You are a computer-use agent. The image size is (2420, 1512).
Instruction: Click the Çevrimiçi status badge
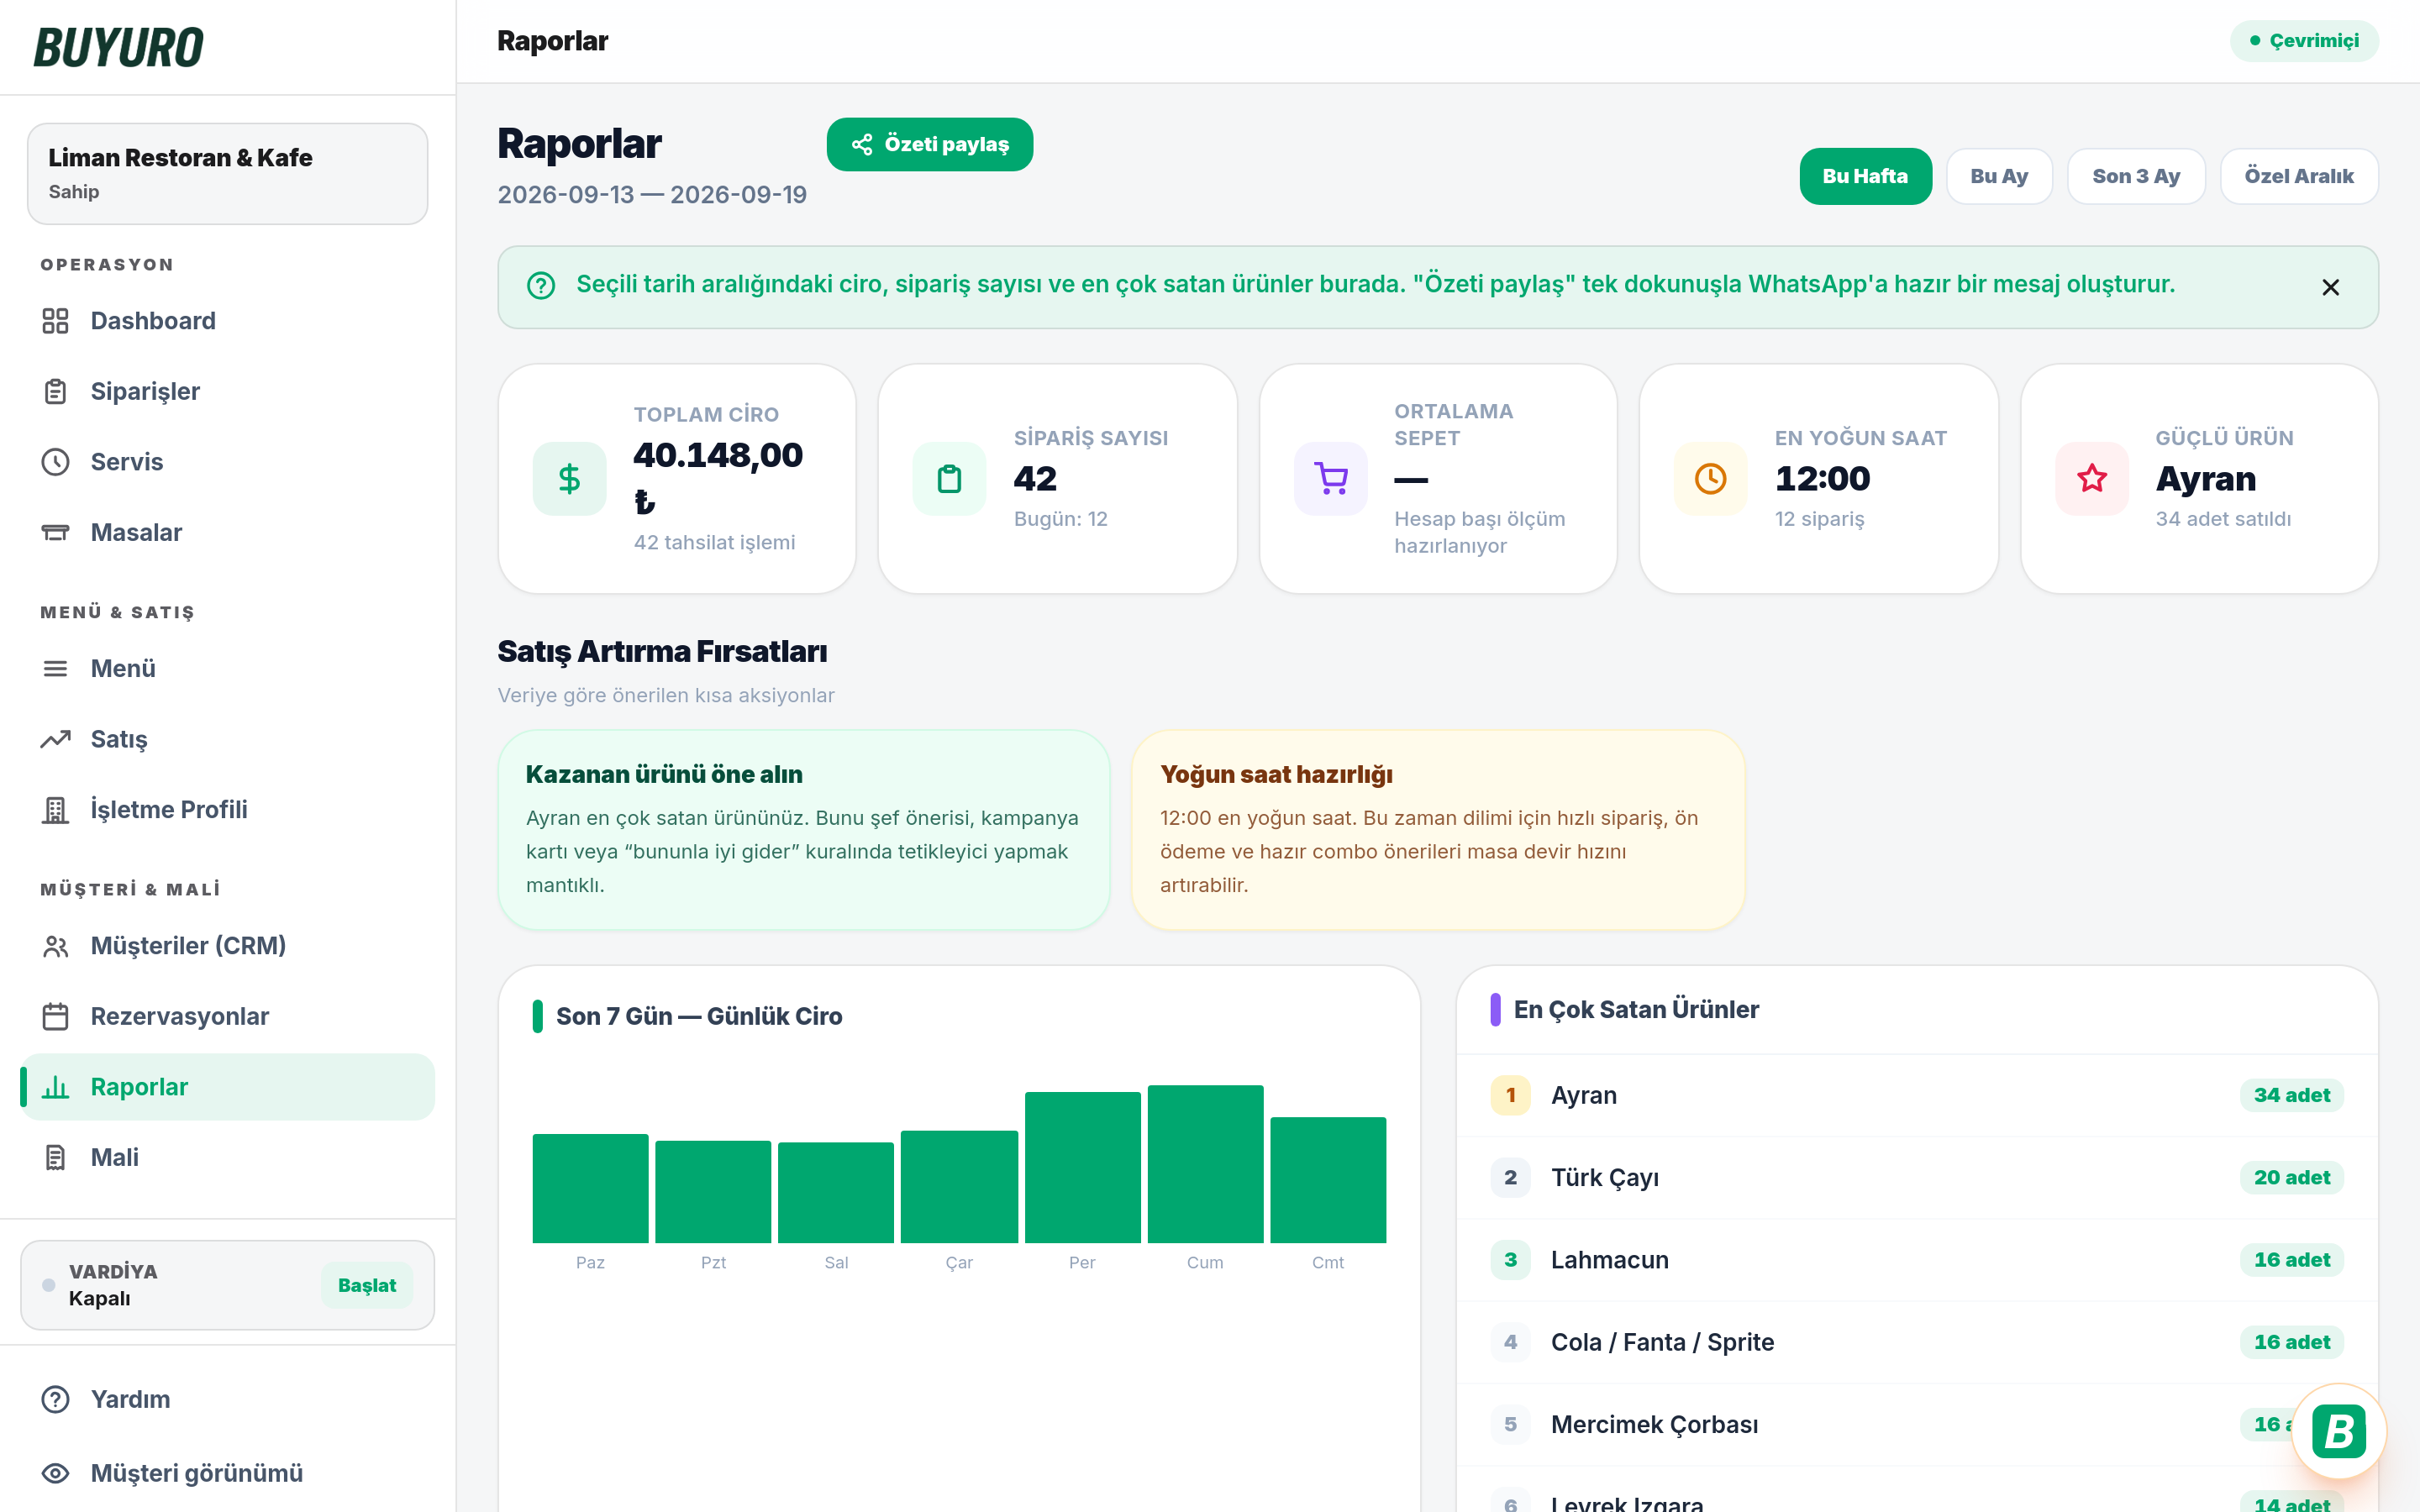click(2303, 41)
